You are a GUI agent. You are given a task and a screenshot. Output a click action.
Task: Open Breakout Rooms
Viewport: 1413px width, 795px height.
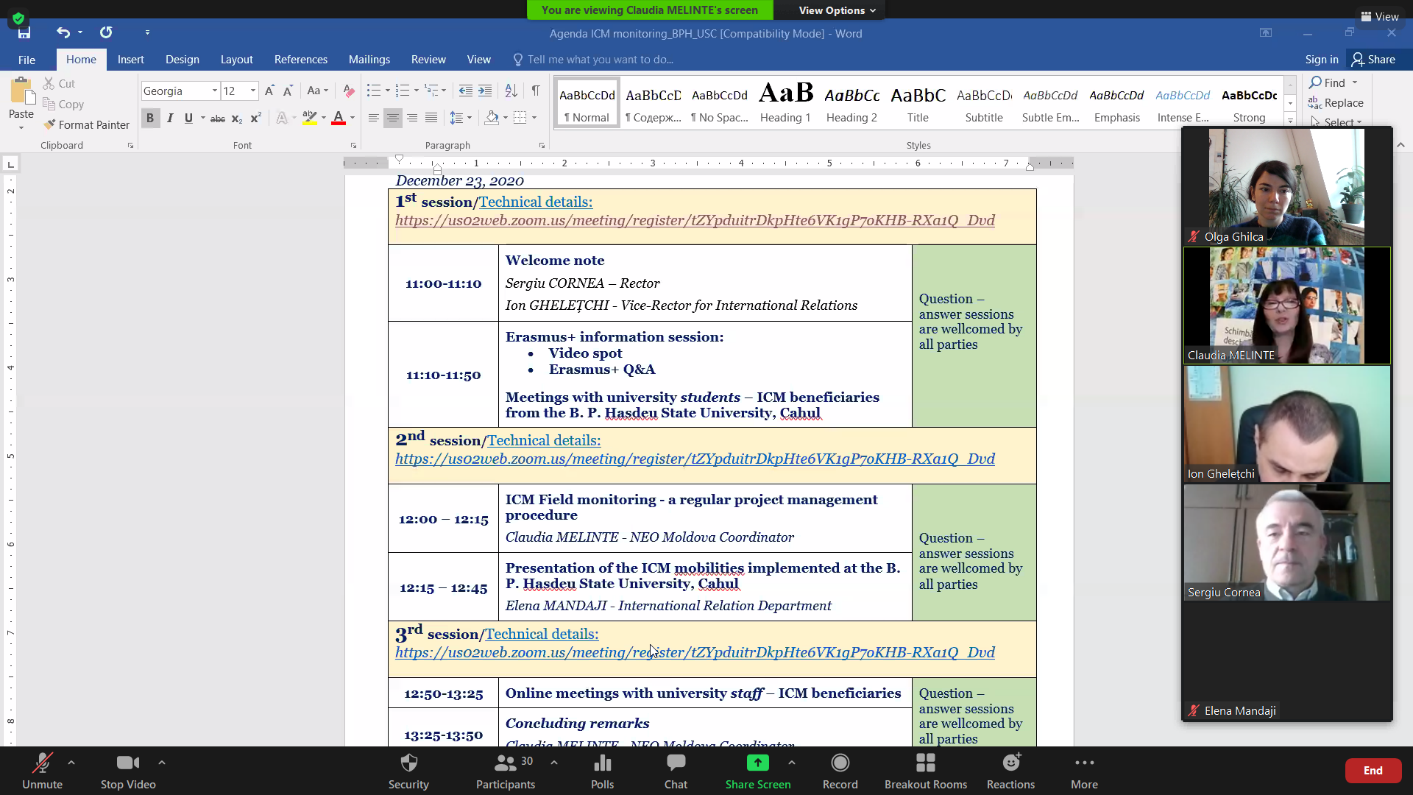click(x=925, y=770)
